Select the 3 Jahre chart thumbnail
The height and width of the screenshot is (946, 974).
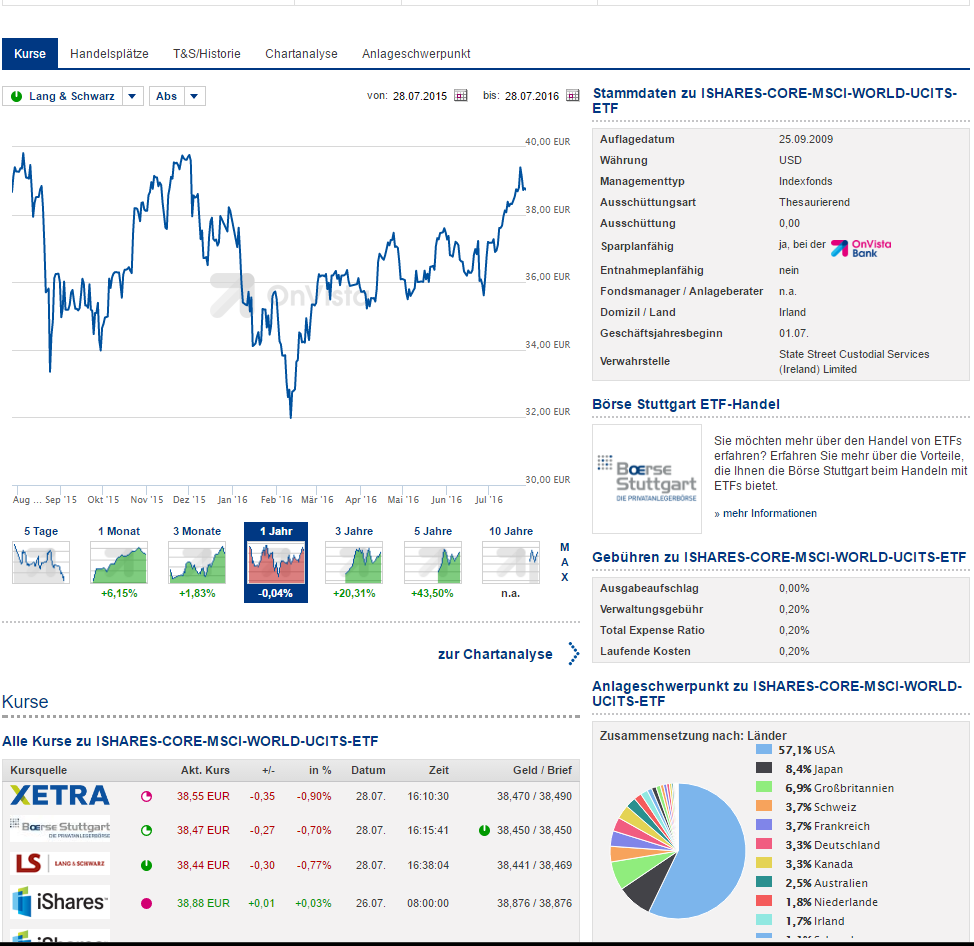[354, 563]
